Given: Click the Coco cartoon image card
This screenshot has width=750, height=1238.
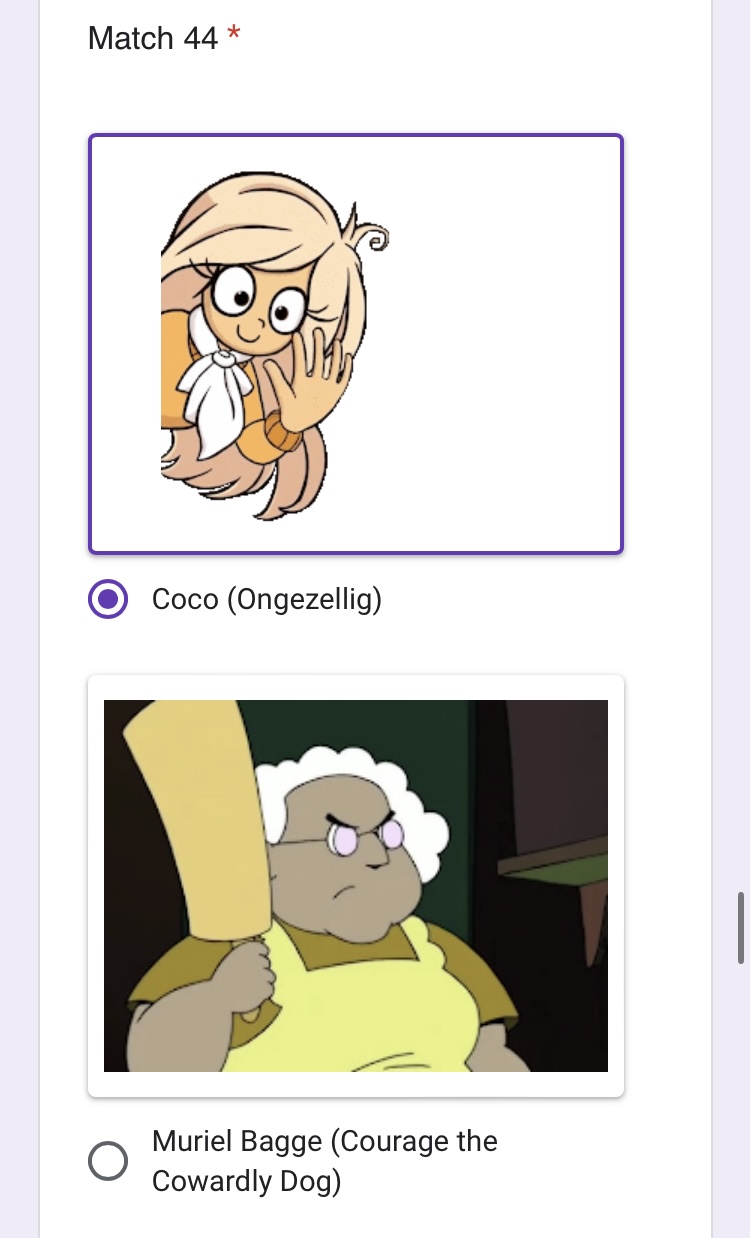Looking at the screenshot, I should pos(356,344).
